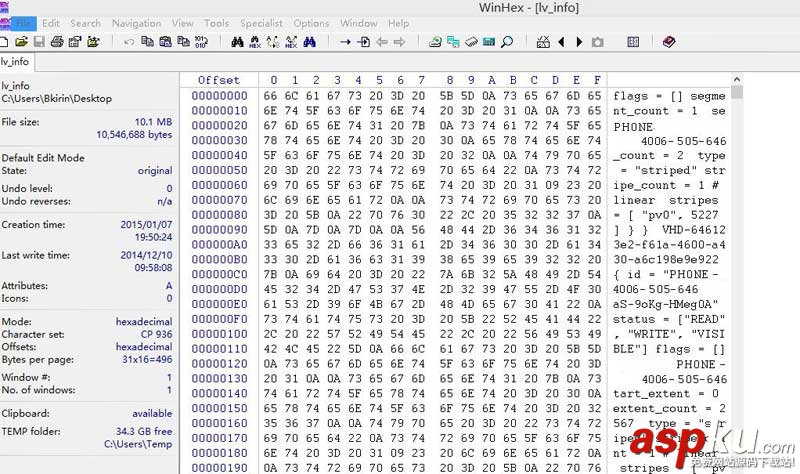This screenshot has height=474, width=800.
Task: Click the Print icon in toolbar
Action: click(57, 42)
